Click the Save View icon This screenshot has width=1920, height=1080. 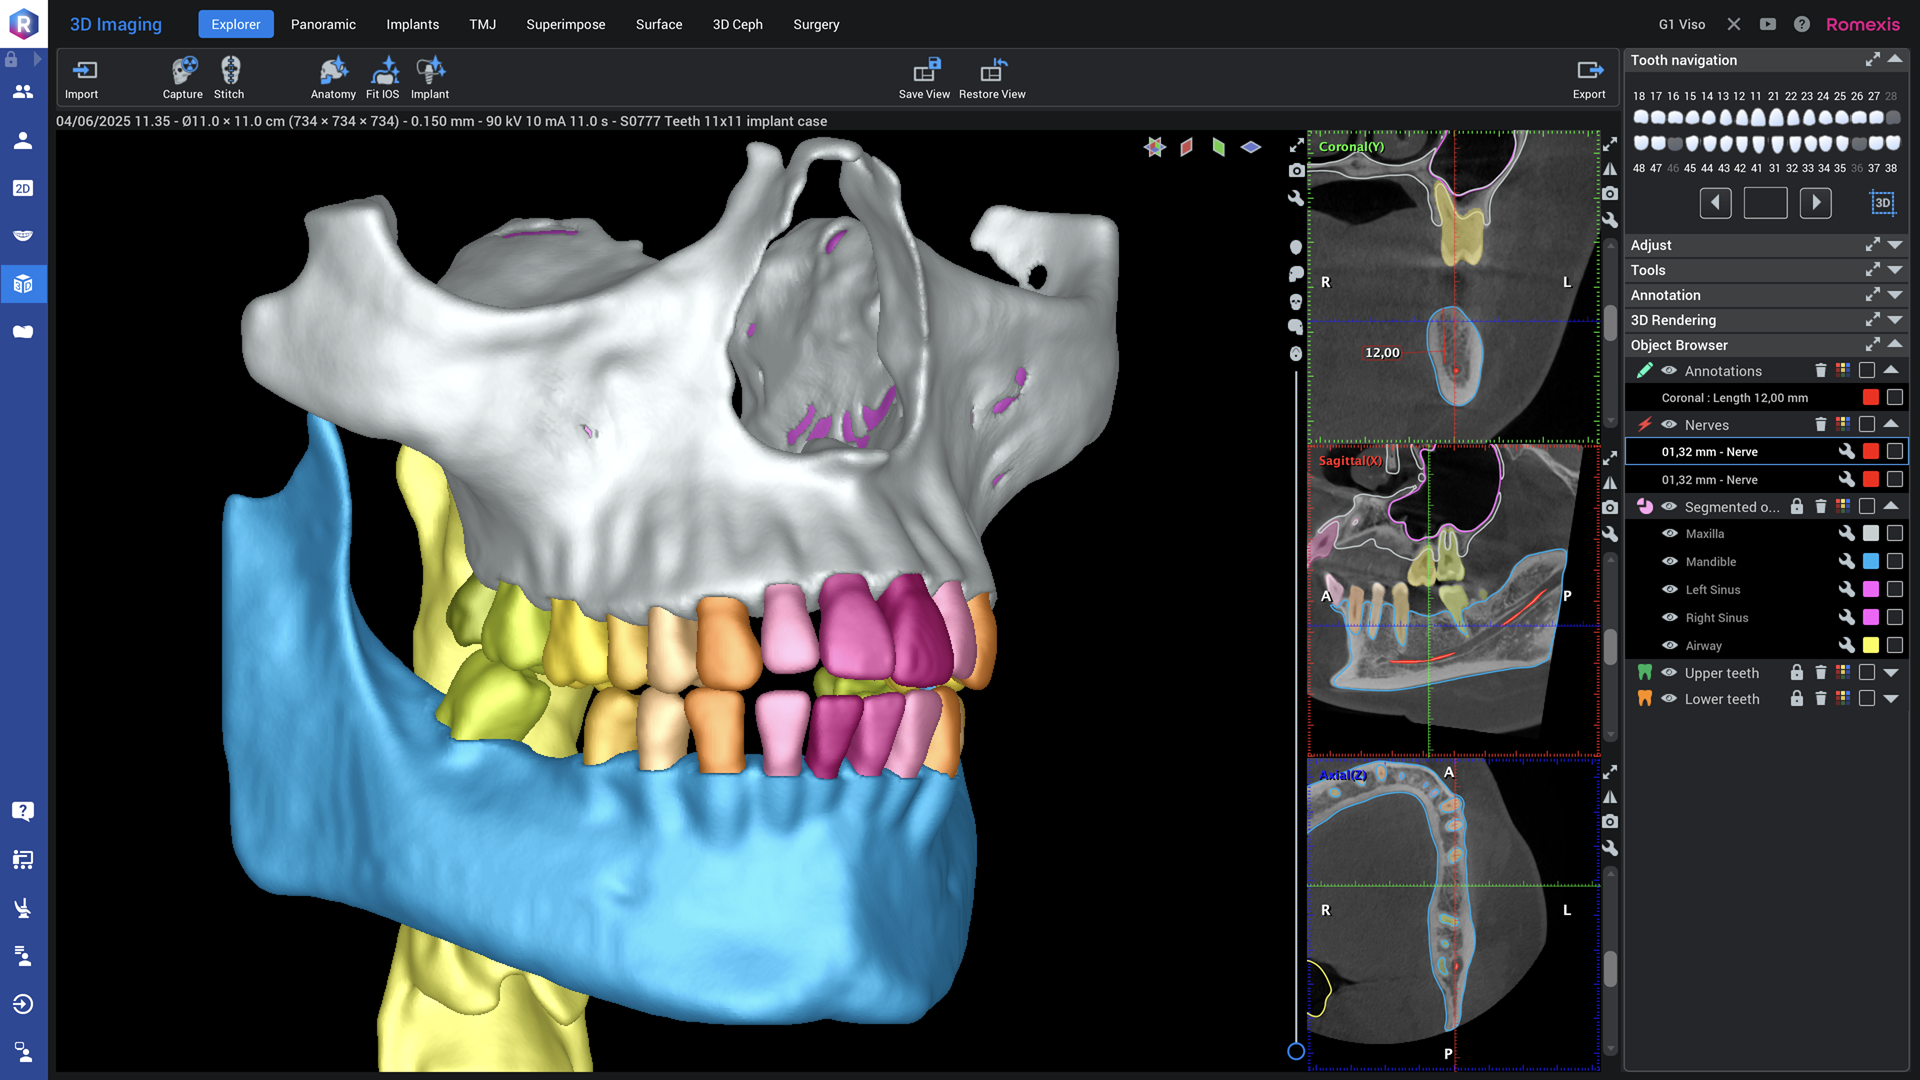[925, 71]
